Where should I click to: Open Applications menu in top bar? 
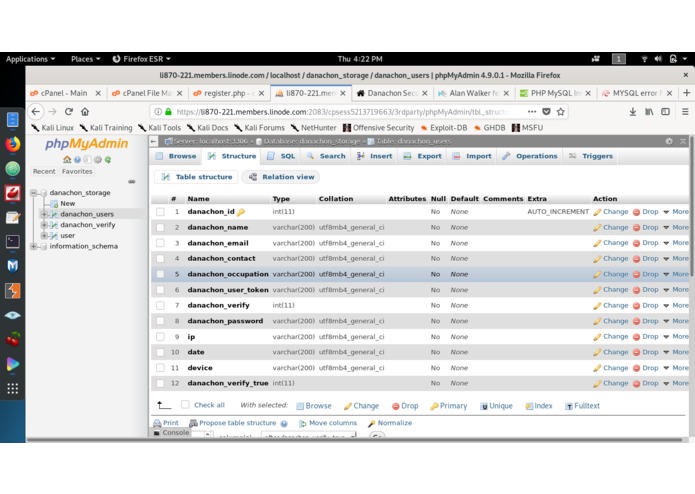(x=30, y=59)
